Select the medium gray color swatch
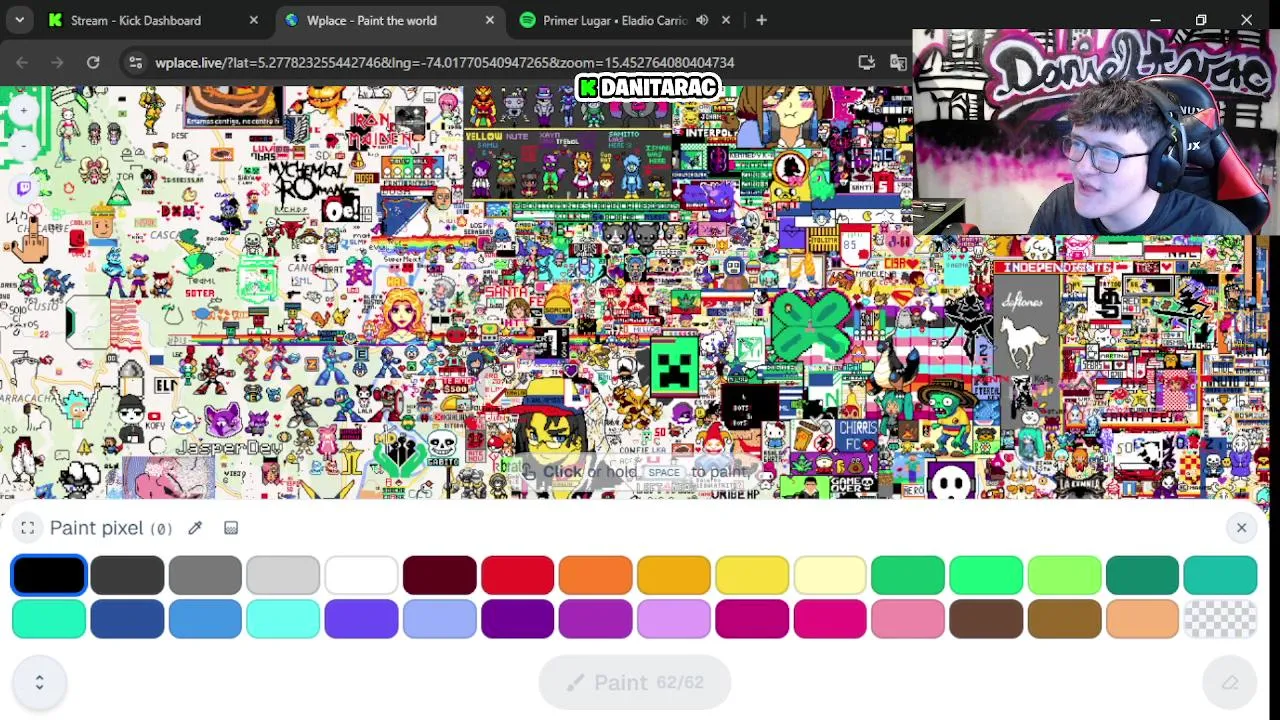The width and height of the screenshot is (1280, 720). [x=205, y=575]
